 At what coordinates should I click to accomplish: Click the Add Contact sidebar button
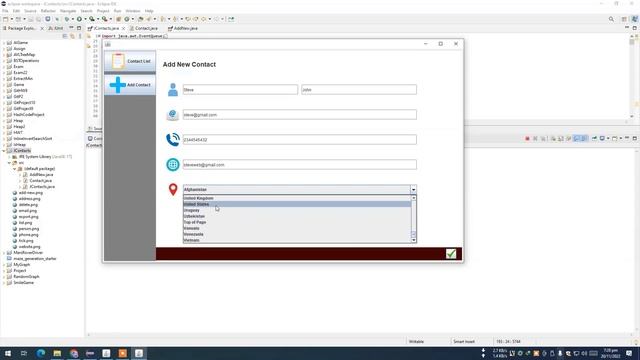(130, 85)
